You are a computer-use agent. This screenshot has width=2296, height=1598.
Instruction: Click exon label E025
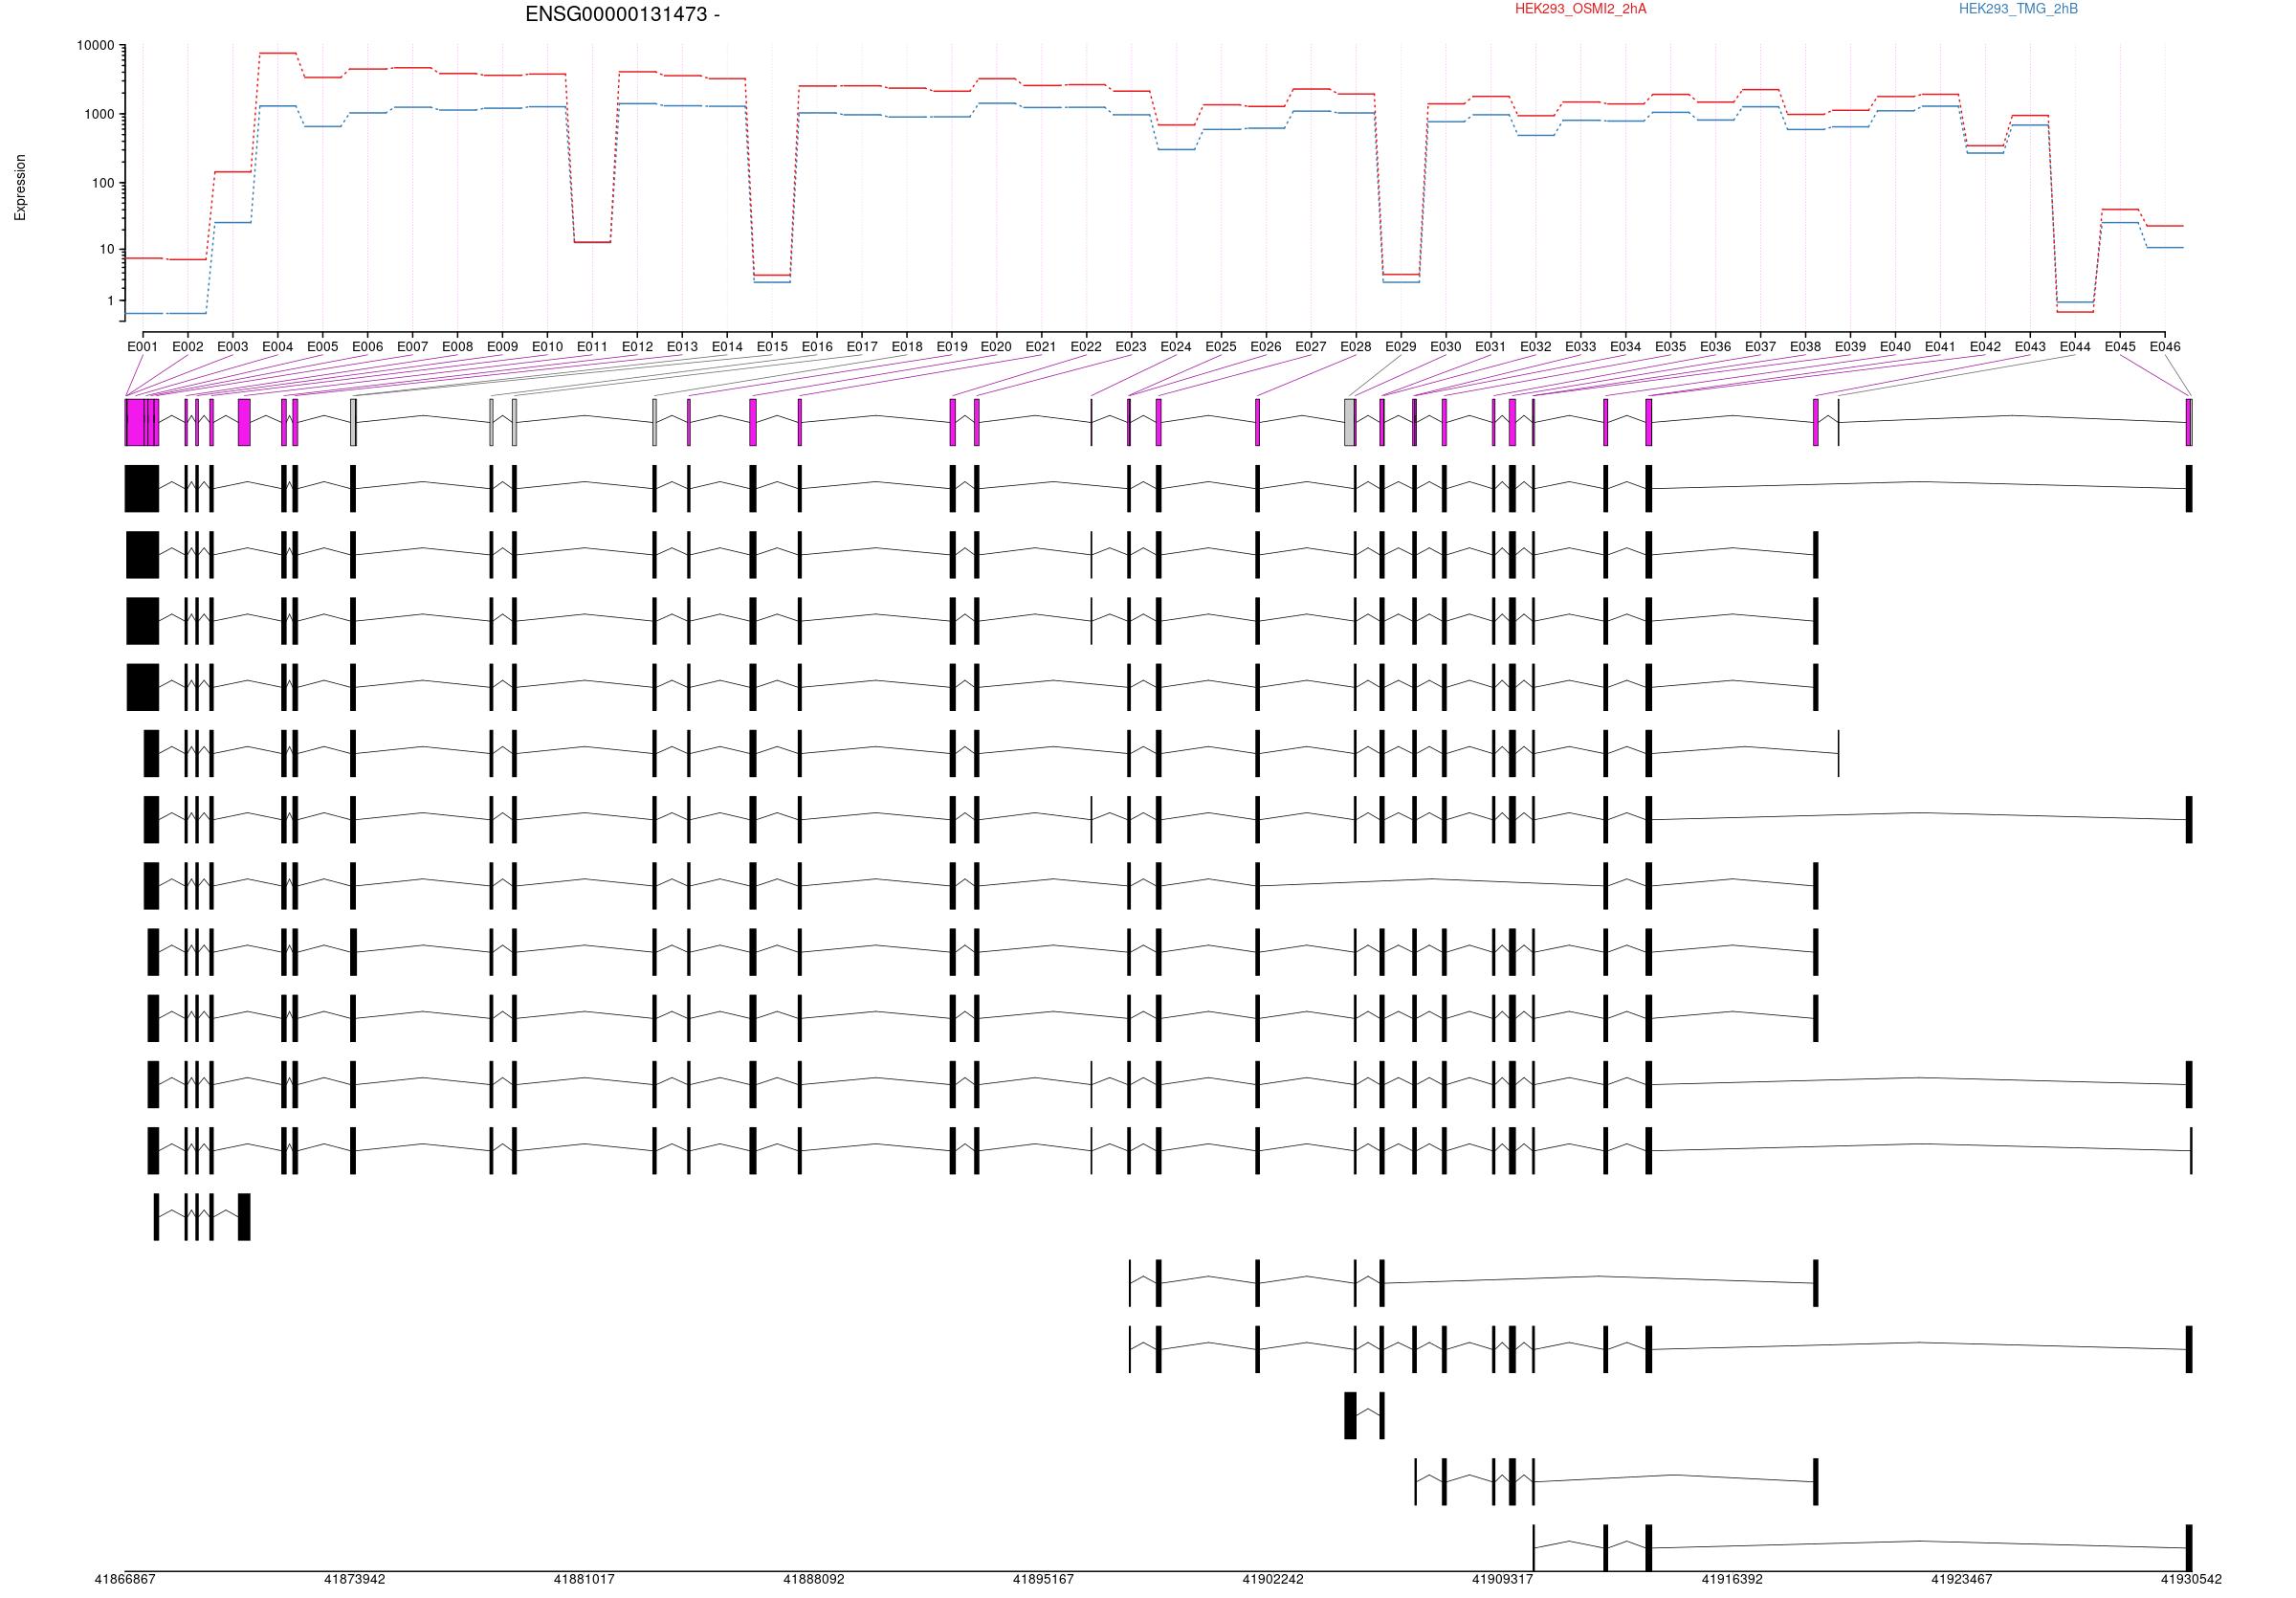click(x=1221, y=347)
